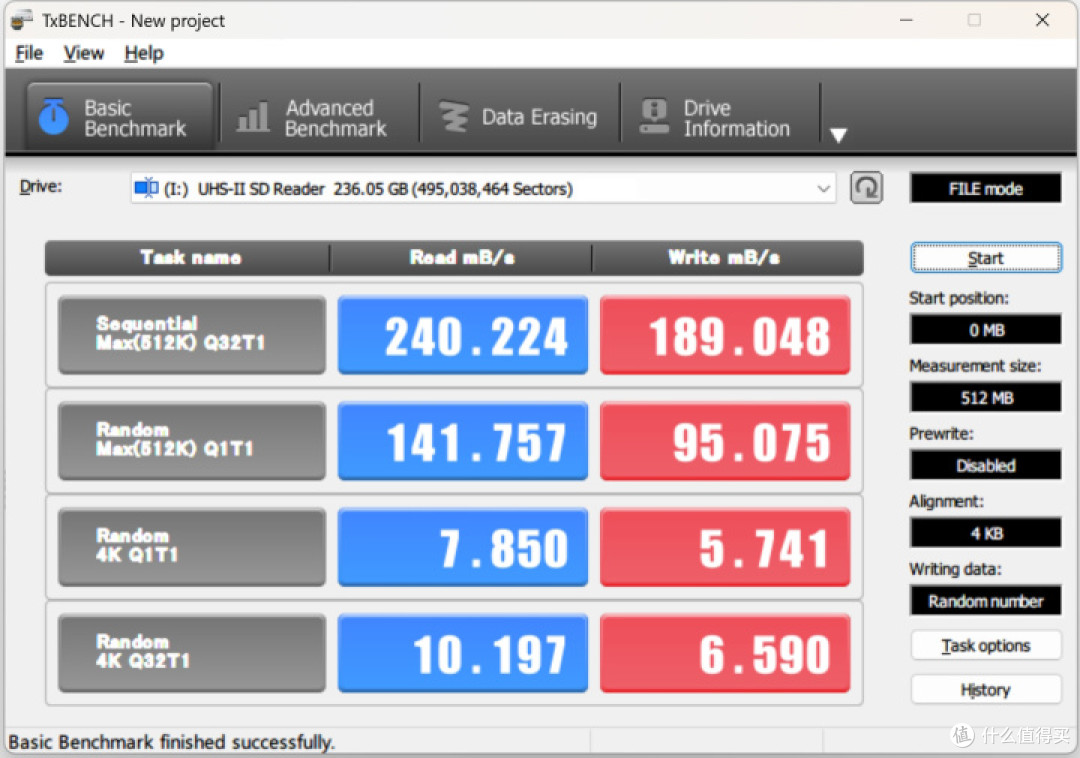Switch to the Basic Benchmark tab
This screenshot has width=1080, height=758.
coord(119,117)
